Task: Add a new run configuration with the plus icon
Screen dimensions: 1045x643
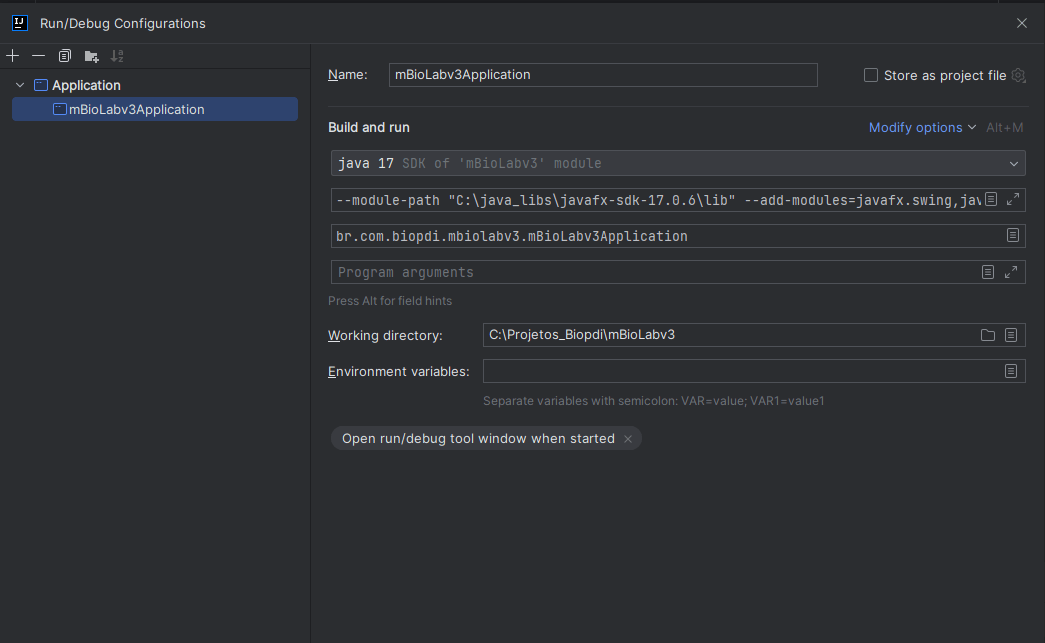Action: [12, 56]
